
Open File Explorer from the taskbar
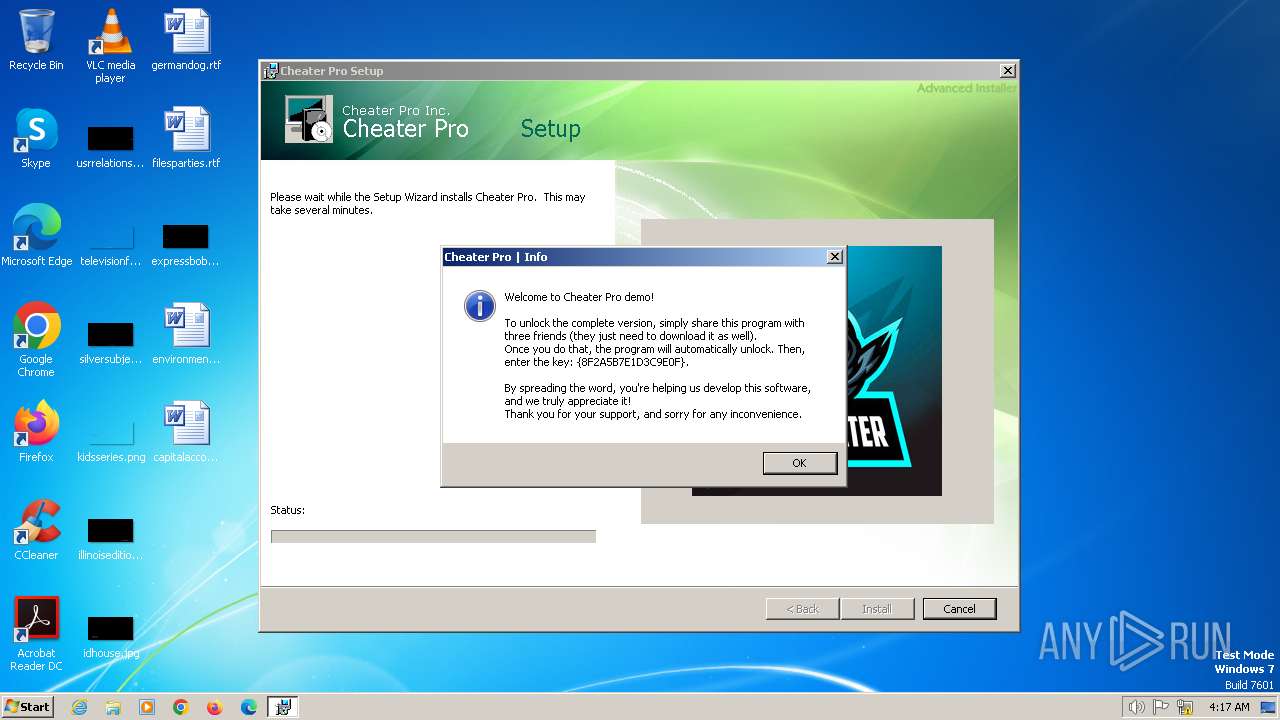(113, 707)
